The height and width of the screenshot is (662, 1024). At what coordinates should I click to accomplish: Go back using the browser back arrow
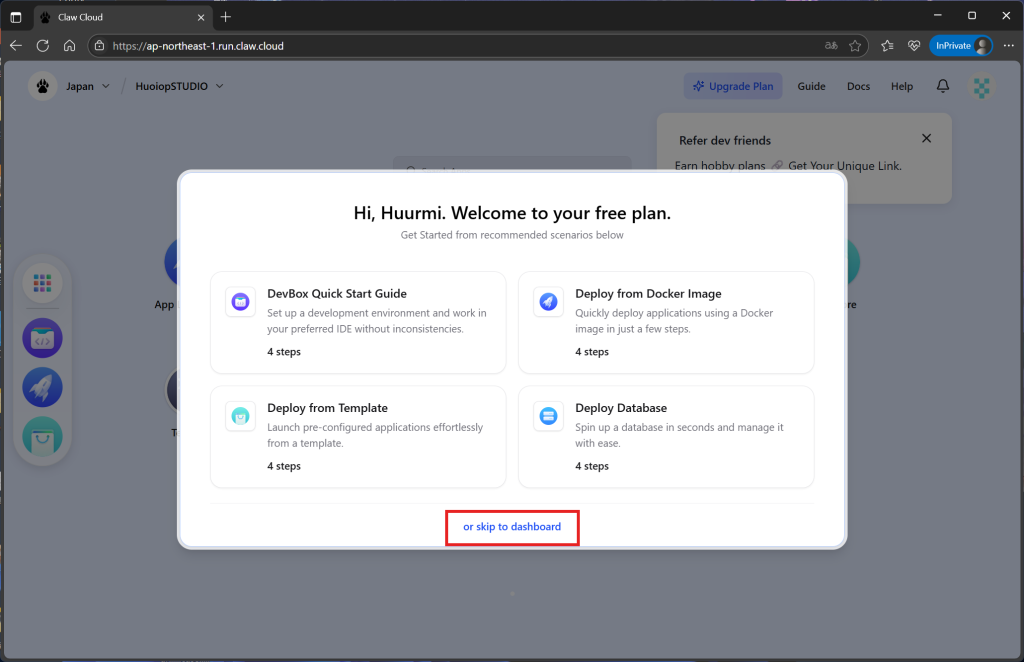click(16, 46)
